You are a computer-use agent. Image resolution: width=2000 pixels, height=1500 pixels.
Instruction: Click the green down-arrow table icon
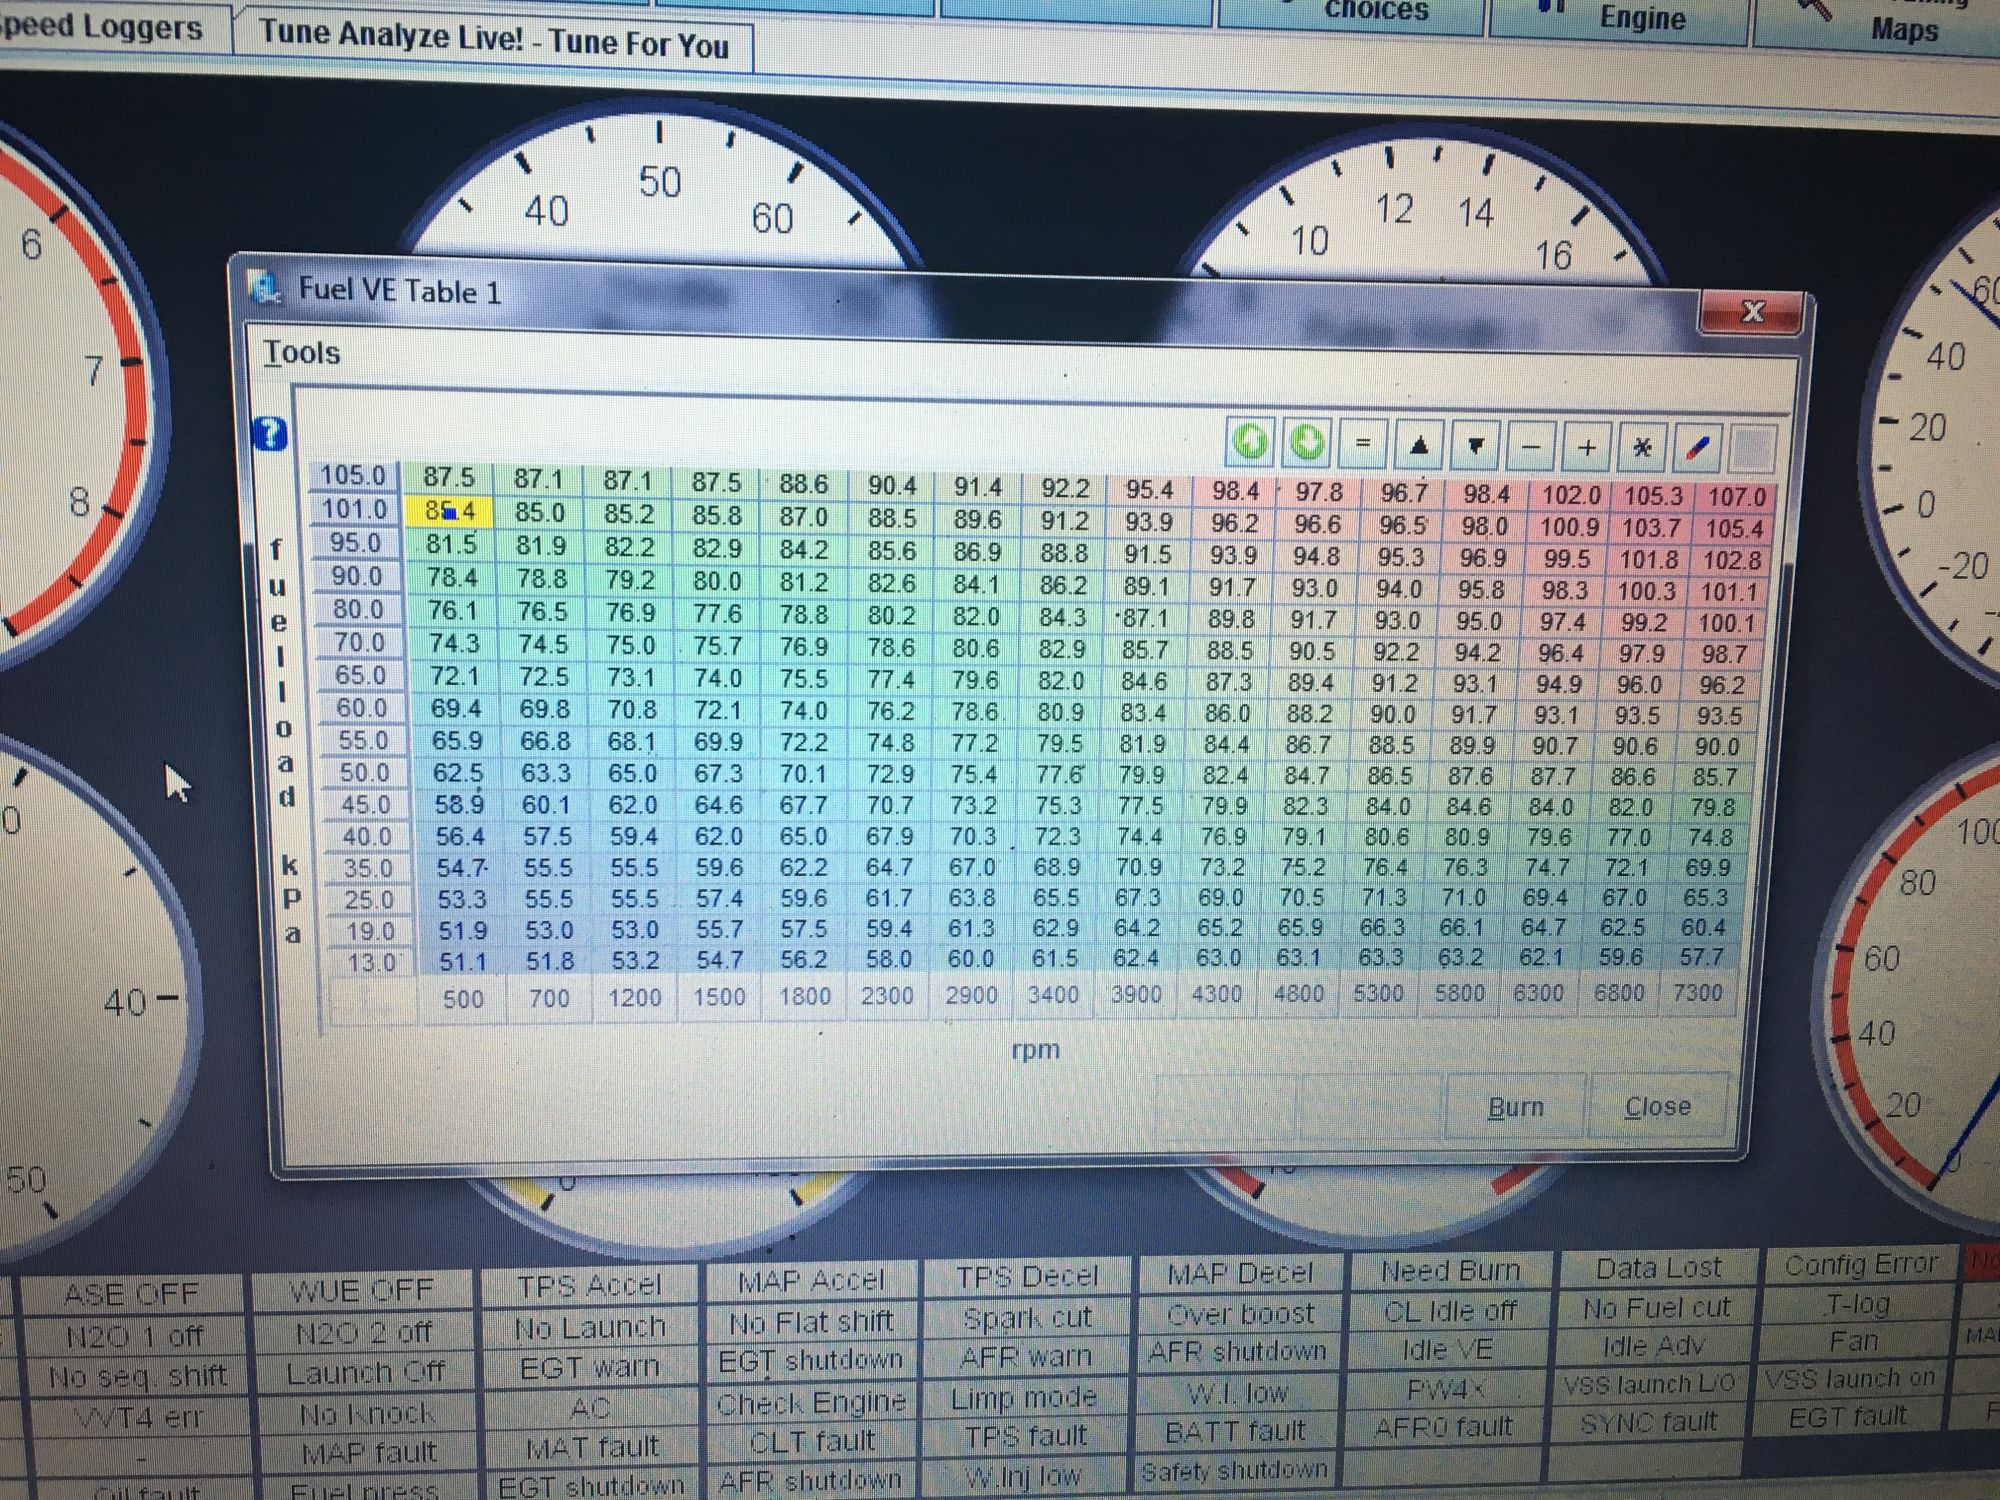(1306, 442)
